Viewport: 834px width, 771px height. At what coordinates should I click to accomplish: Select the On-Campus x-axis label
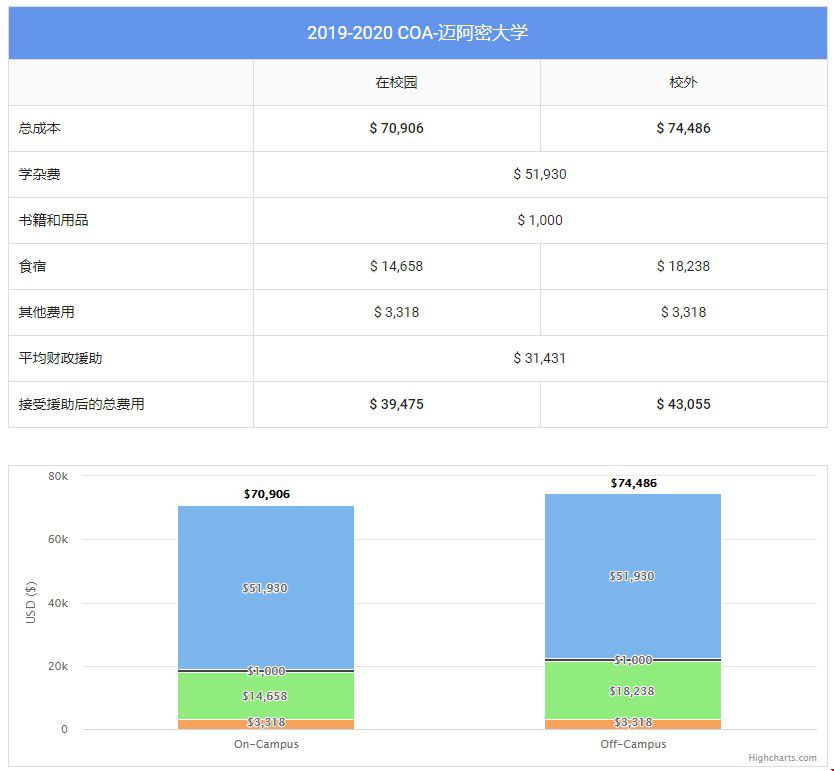[266, 744]
